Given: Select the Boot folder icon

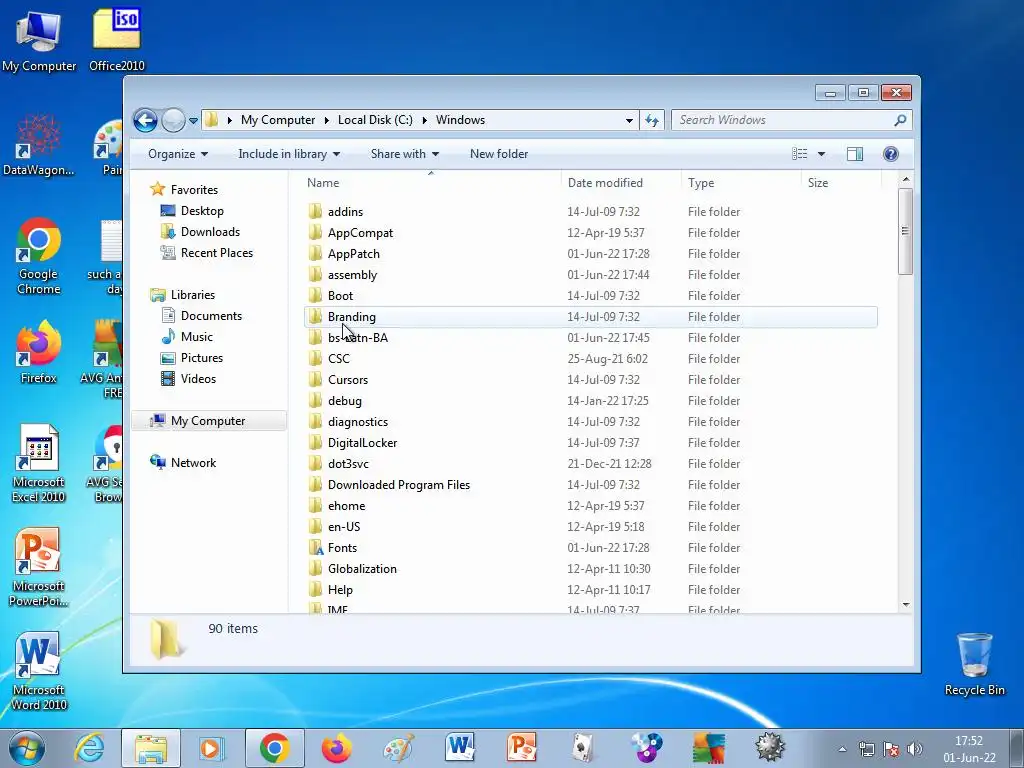Looking at the screenshot, I should click(315, 295).
